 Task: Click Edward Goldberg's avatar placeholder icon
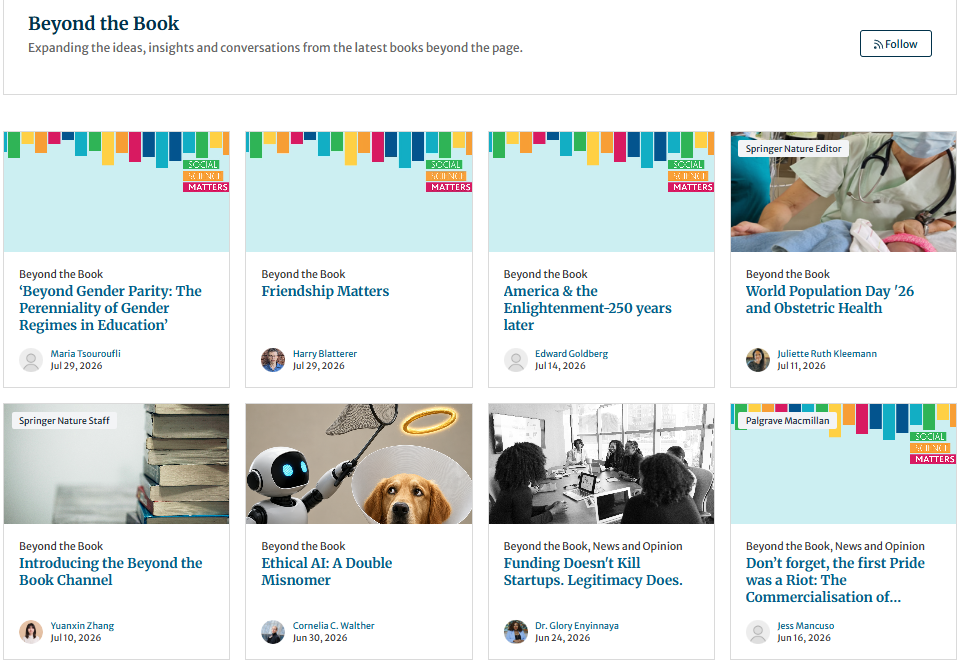(x=516, y=360)
